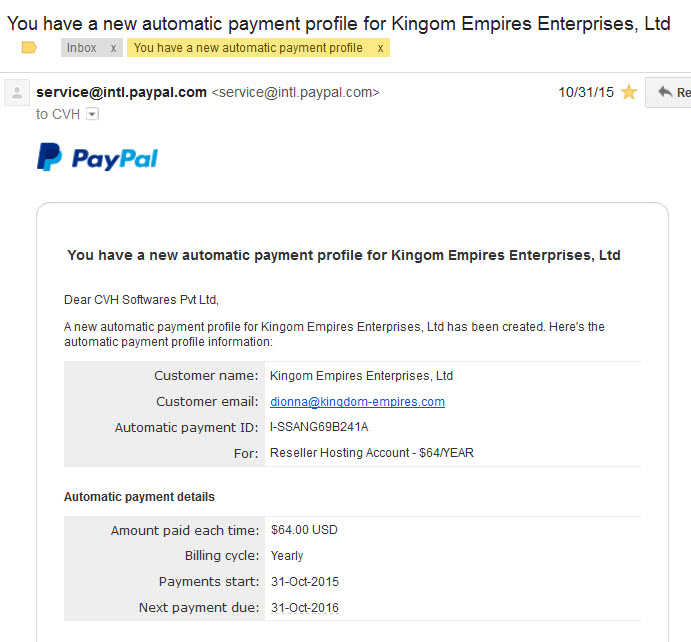Select the automatic payment ID I-SSANG69B241A
This screenshot has width=691, height=642.
(319, 427)
